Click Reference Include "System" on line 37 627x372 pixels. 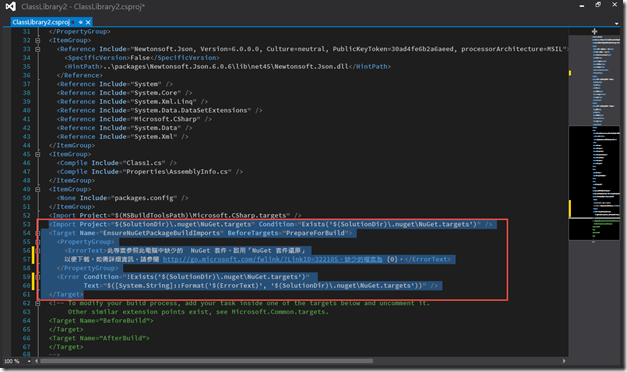click(115, 84)
